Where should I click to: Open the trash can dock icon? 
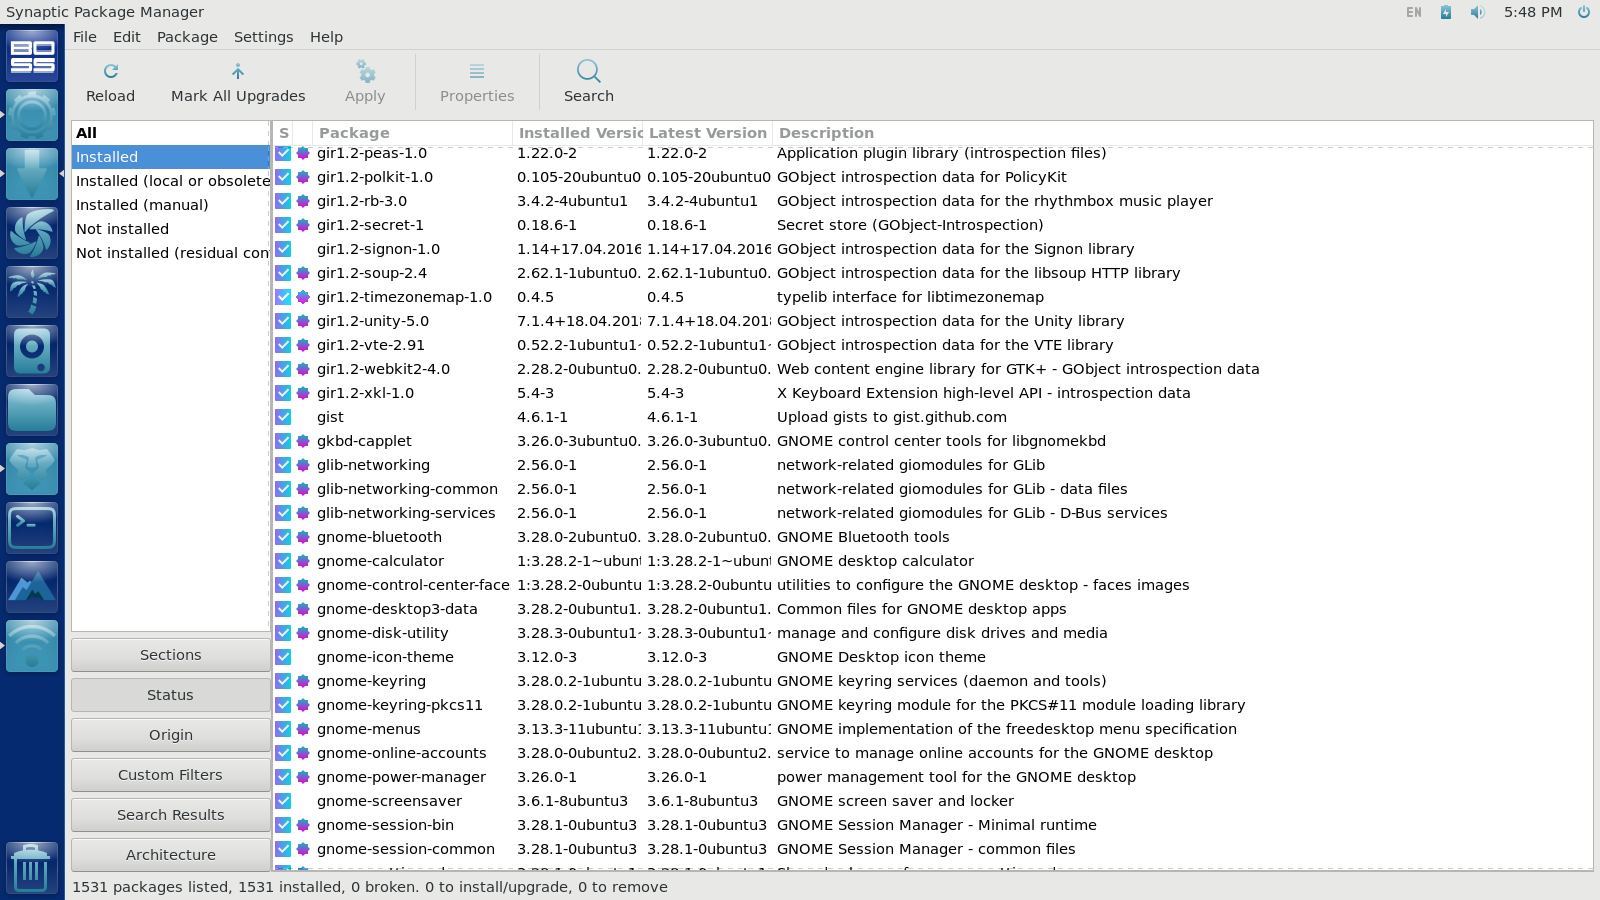click(32, 868)
